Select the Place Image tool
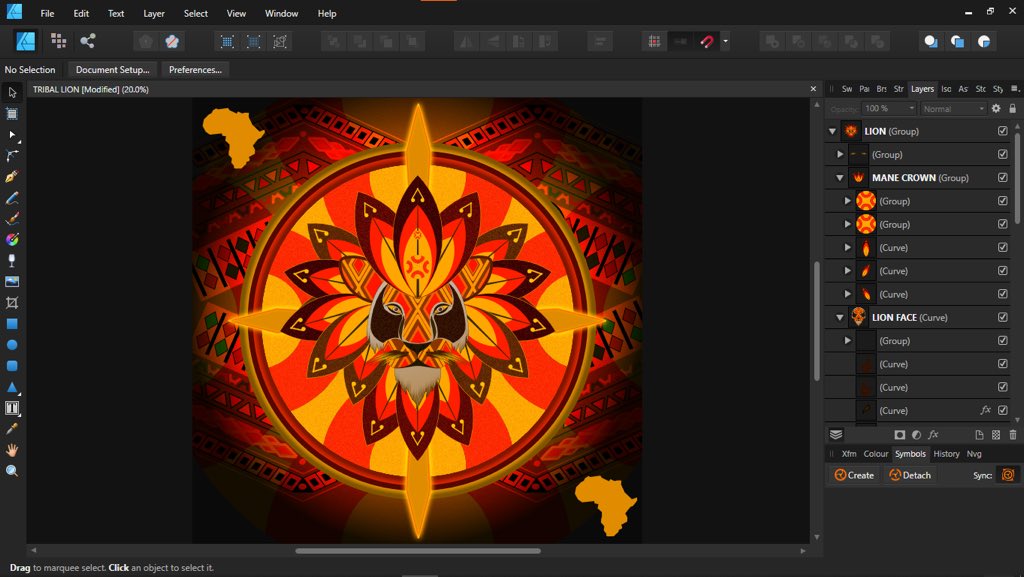The width and height of the screenshot is (1024, 577). 12,281
